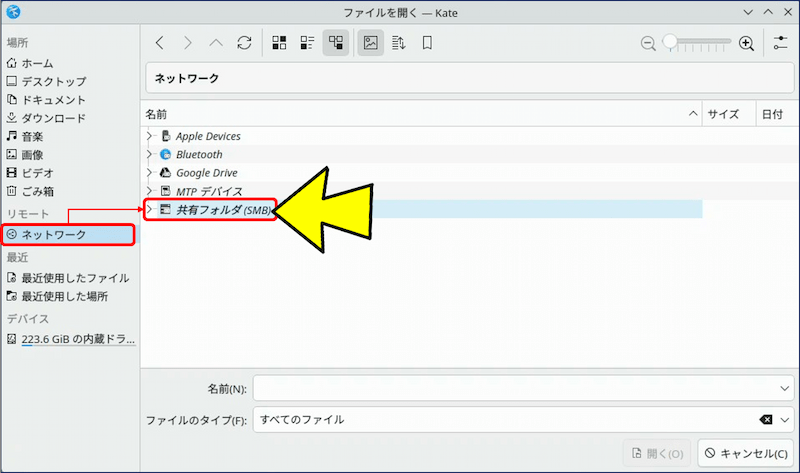This screenshot has height=473, width=800.
Task: Select the Bluetooth row
Action: [x=423, y=154]
